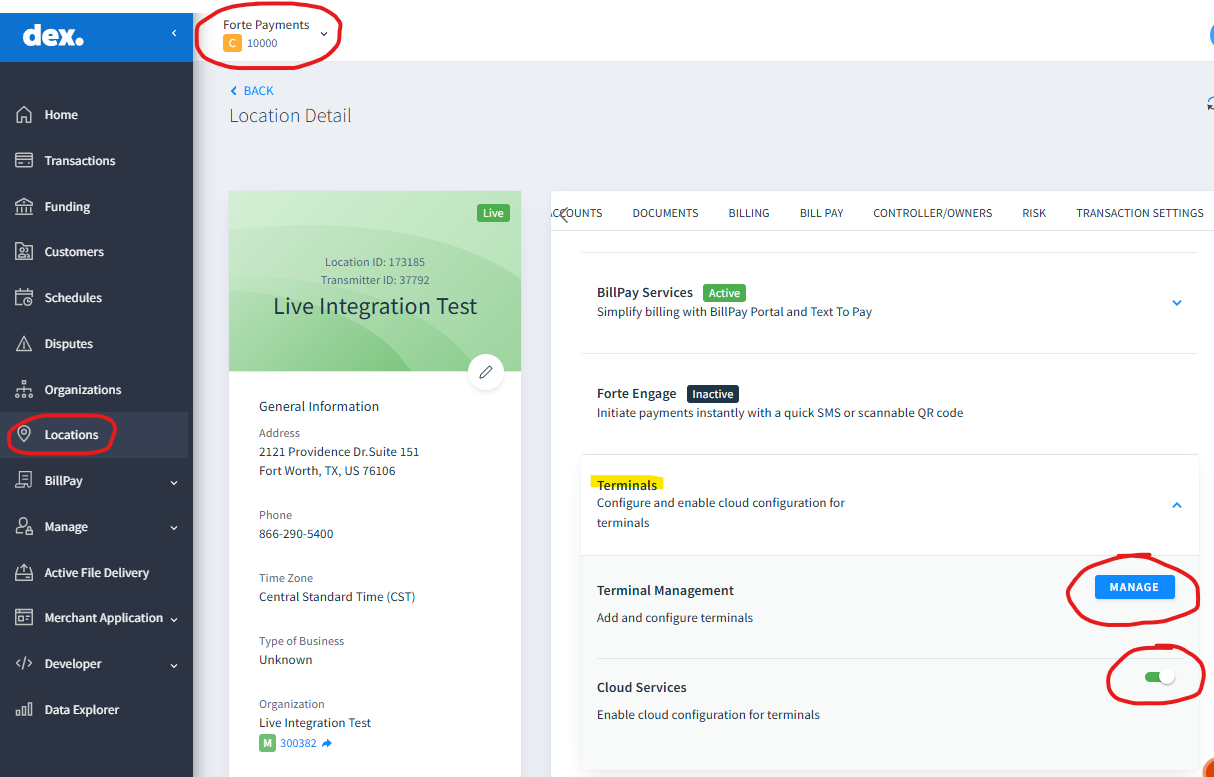Click the green M organization badge

click(267, 743)
